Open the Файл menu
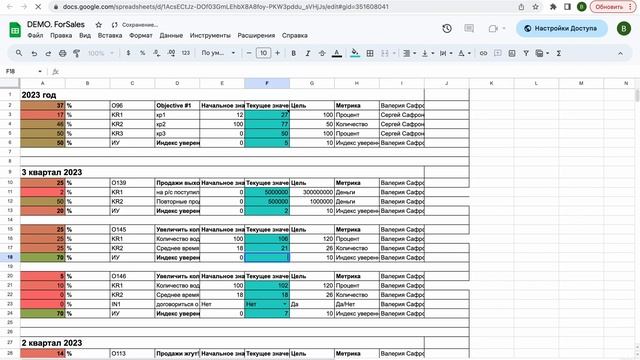 coord(35,36)
